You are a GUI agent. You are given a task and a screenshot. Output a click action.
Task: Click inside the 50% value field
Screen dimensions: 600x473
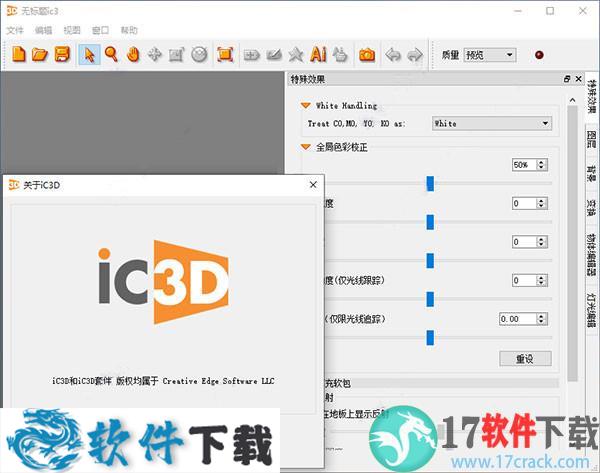pos(524,165)
